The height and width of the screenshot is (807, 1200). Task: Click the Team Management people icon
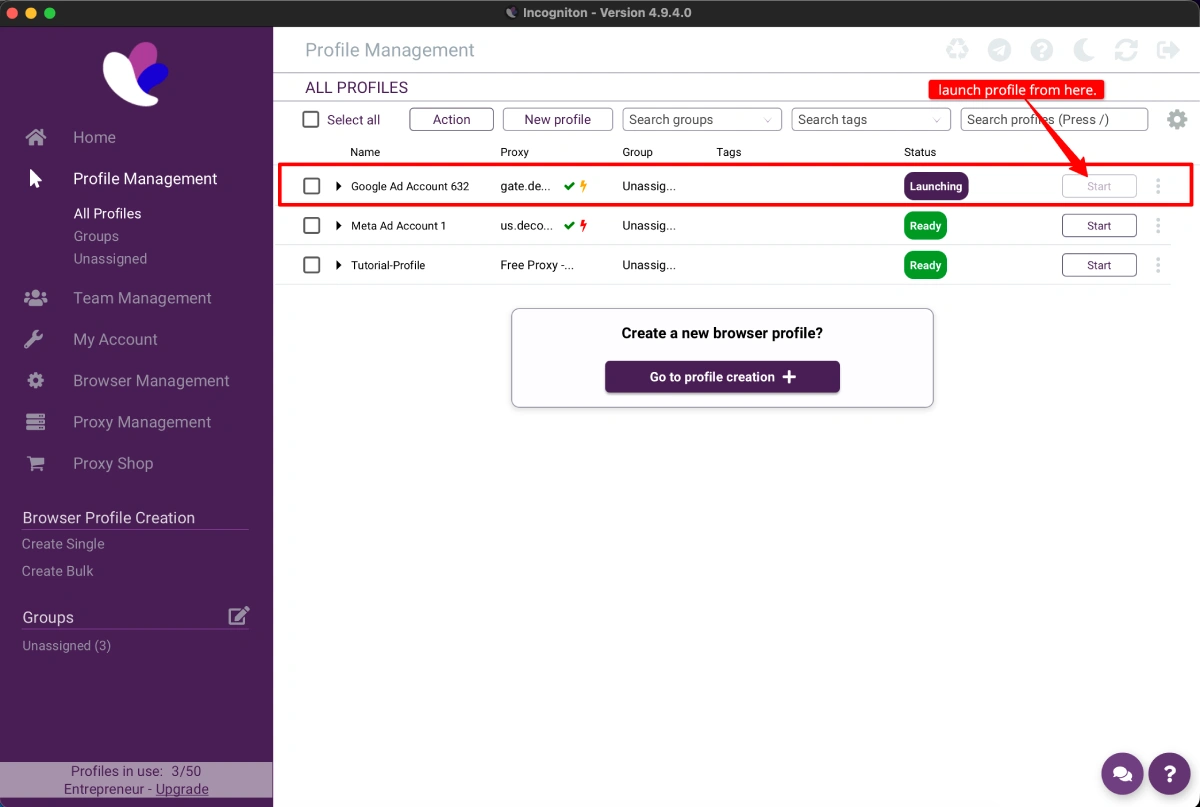[36, 298]
